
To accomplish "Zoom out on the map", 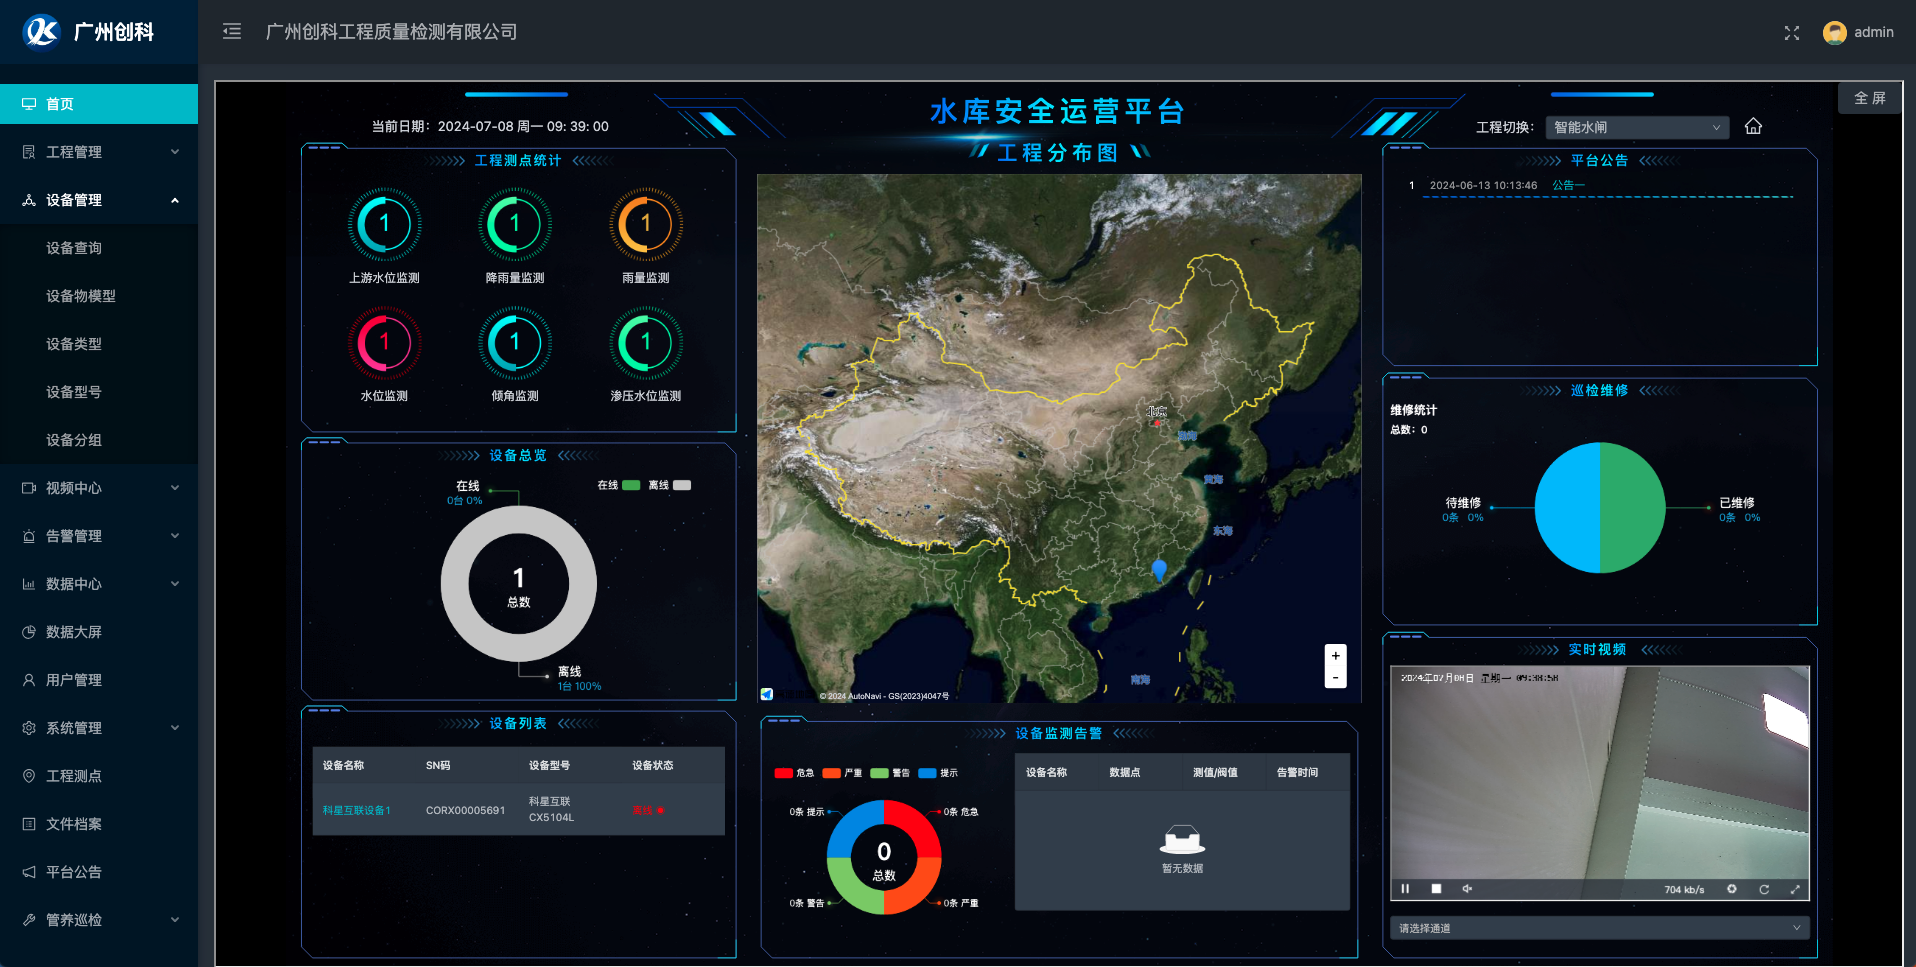I will [x=1335, y=678].
